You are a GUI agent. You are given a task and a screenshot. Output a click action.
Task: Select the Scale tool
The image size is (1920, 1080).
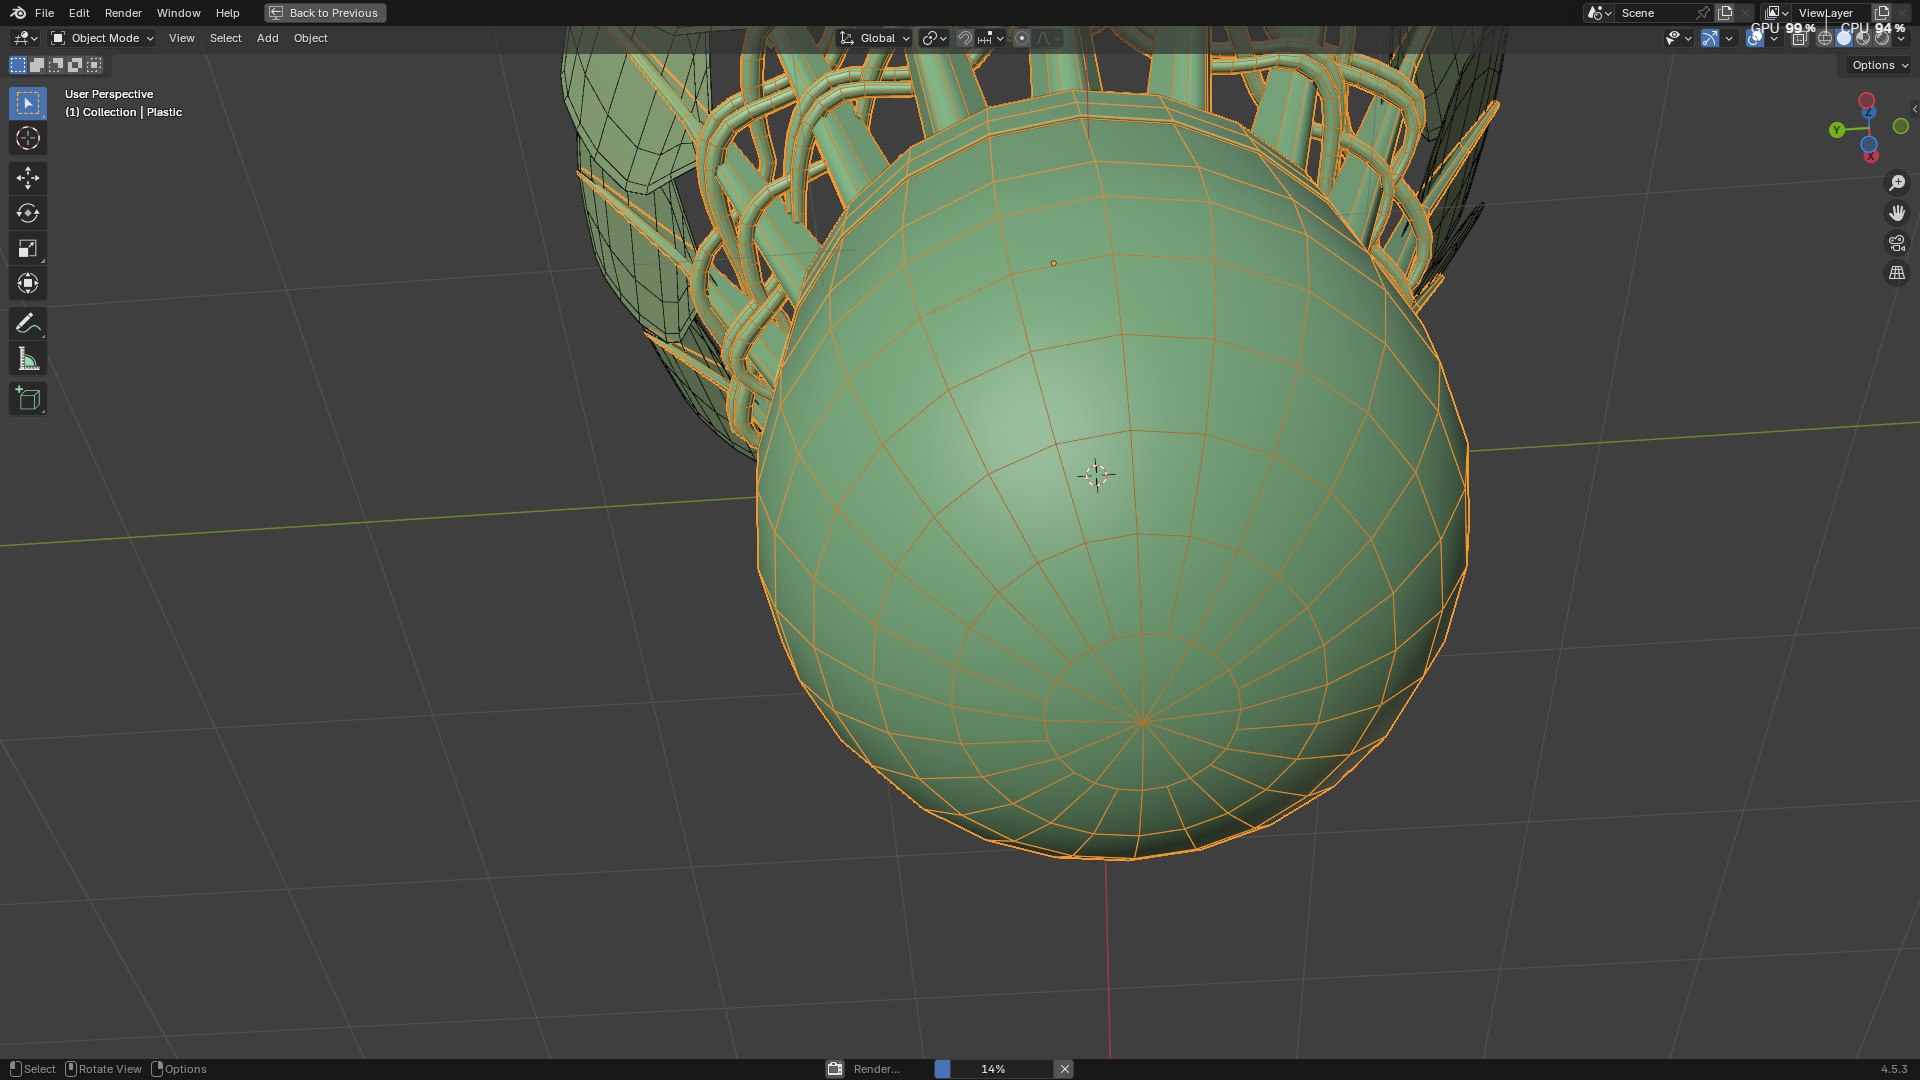[28, 248]
